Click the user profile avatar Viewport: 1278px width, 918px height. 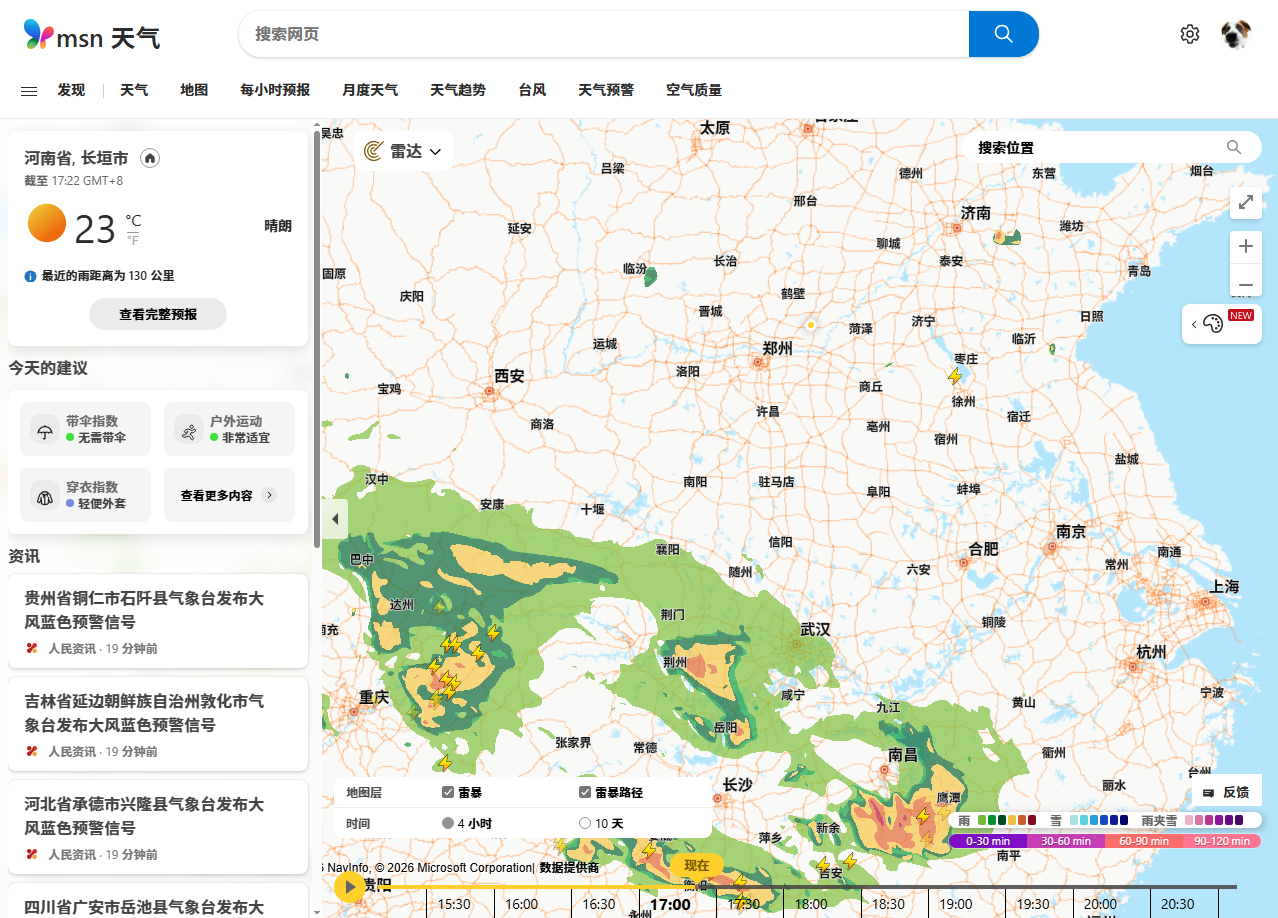coord(1236,34)
